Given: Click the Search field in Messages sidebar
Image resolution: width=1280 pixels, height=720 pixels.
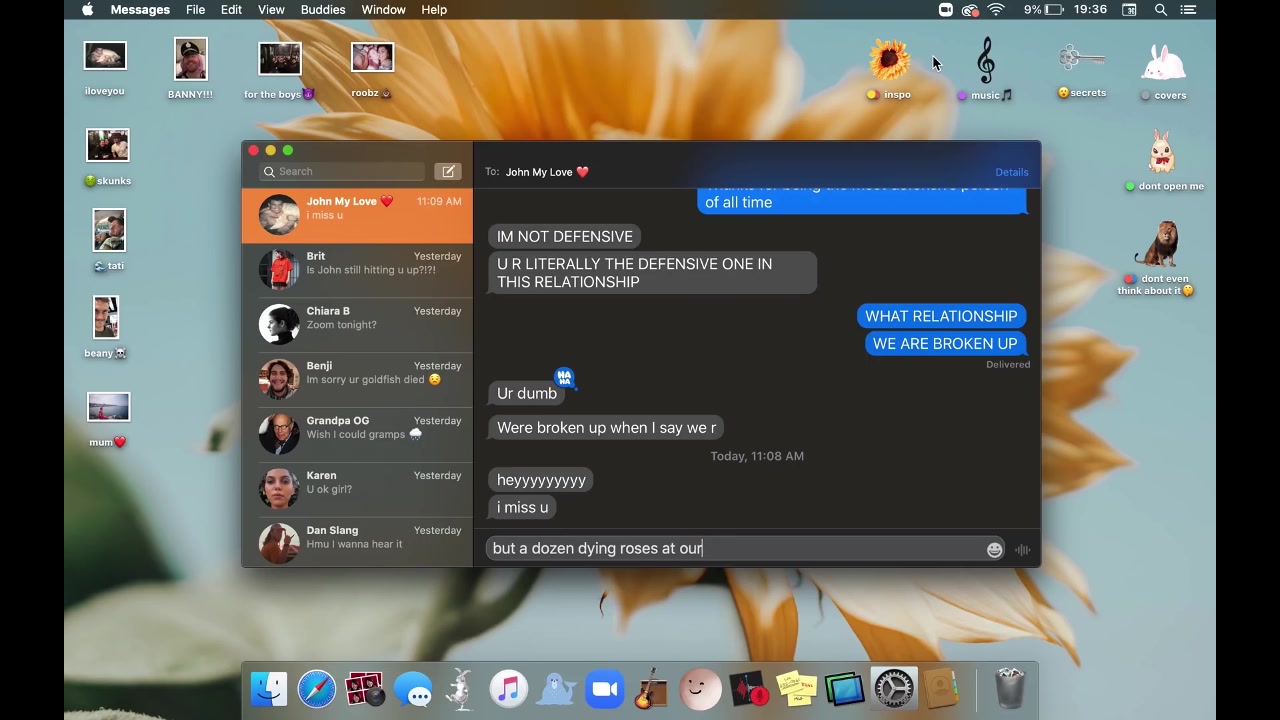Looking at the screenshot, I should click(x=342, y=172).
